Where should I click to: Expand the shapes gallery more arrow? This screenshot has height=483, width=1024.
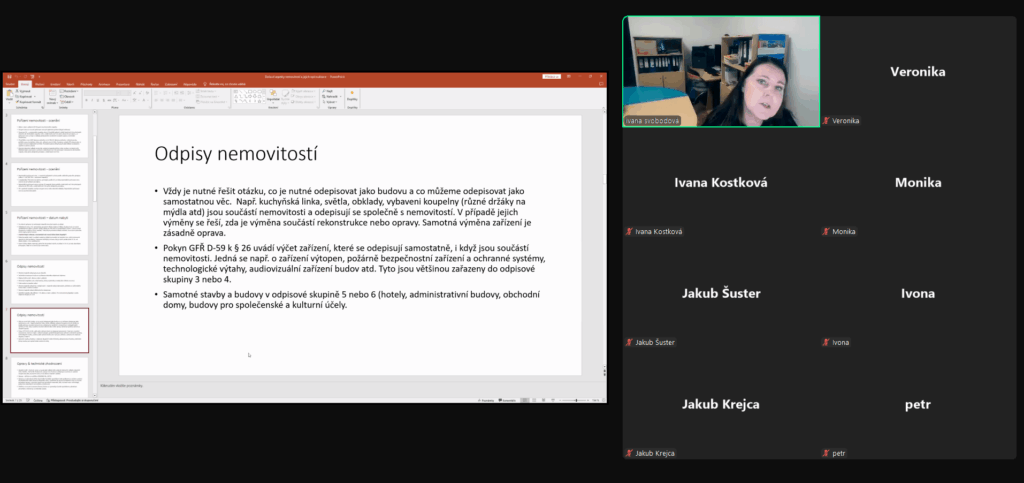point(264,101)
